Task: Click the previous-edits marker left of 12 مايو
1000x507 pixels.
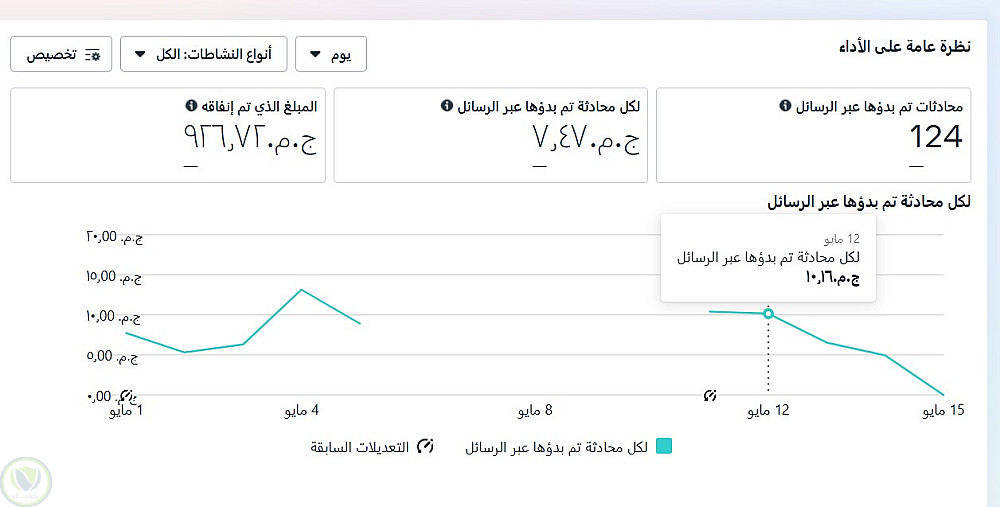Action: click(x=710, y=395)
